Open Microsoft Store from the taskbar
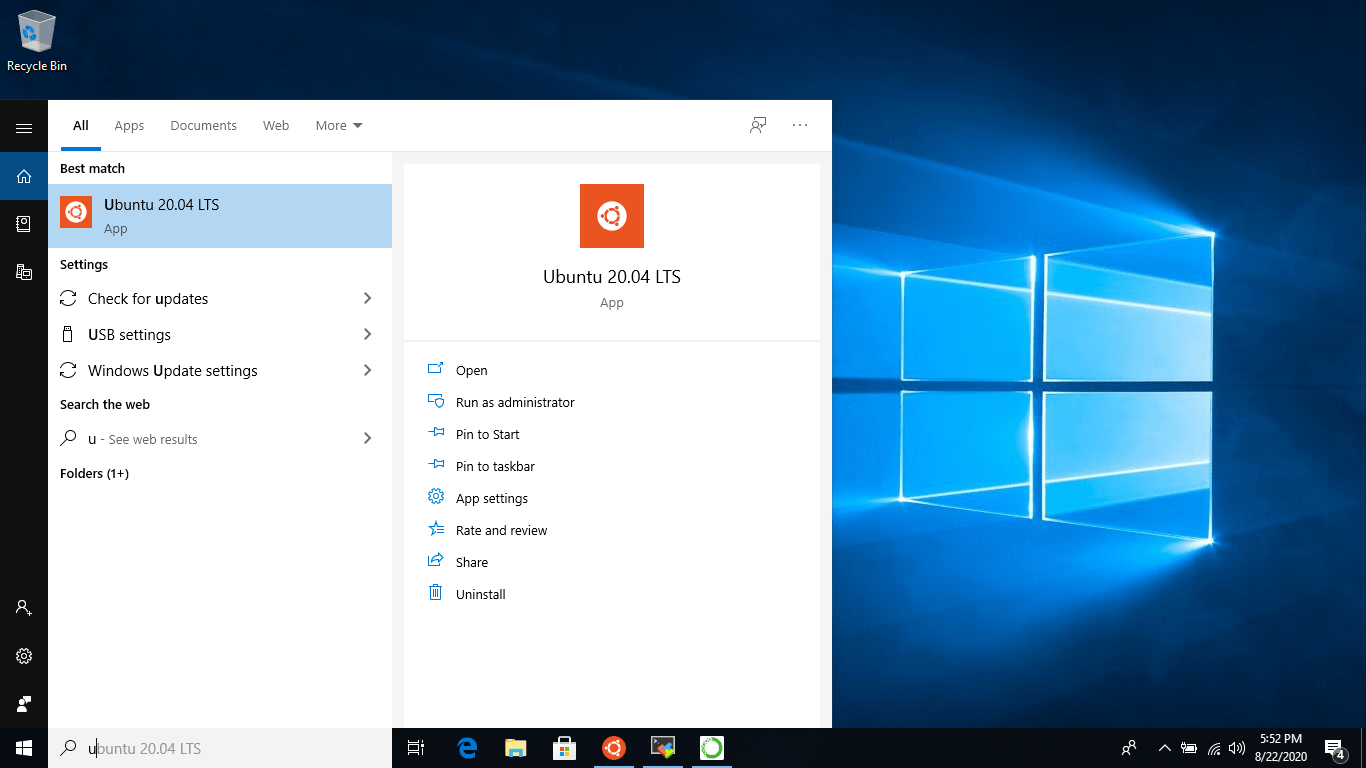Screen dimensions: 1366x768 [x=564, y=748]
